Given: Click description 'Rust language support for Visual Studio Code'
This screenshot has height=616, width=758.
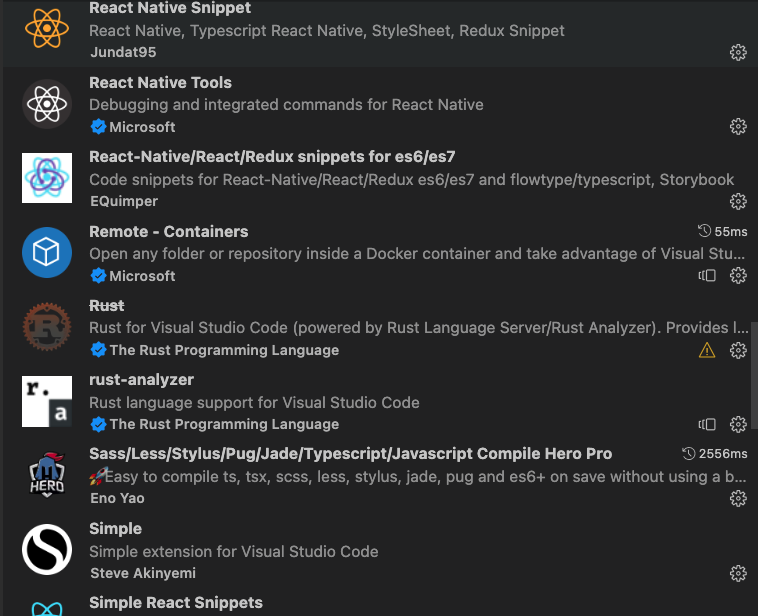Looking at the screenshot, I should [x=254, y=402].
